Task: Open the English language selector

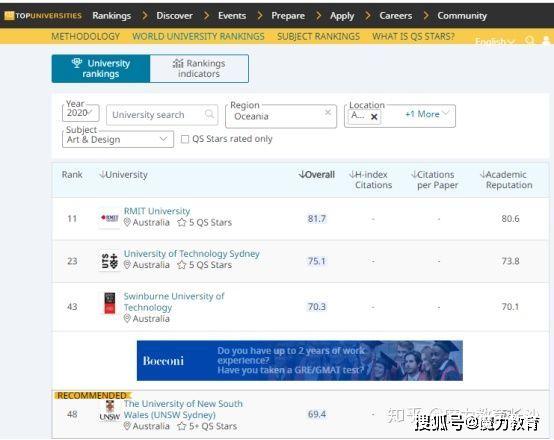Action: coord(495,42)
